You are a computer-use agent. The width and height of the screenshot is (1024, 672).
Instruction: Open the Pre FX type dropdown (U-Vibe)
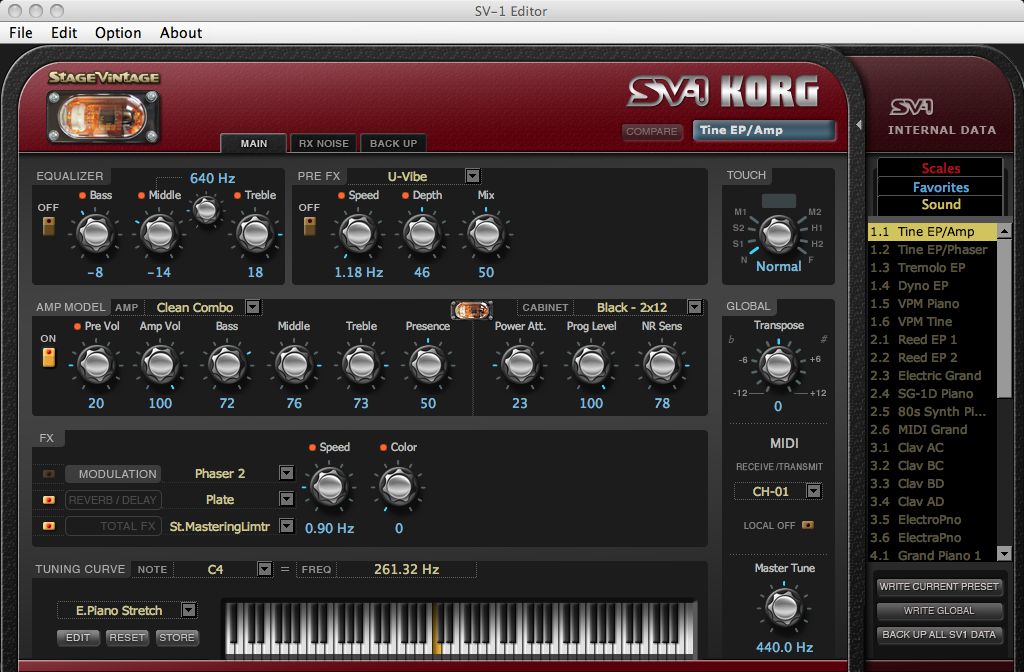[472, 176]
